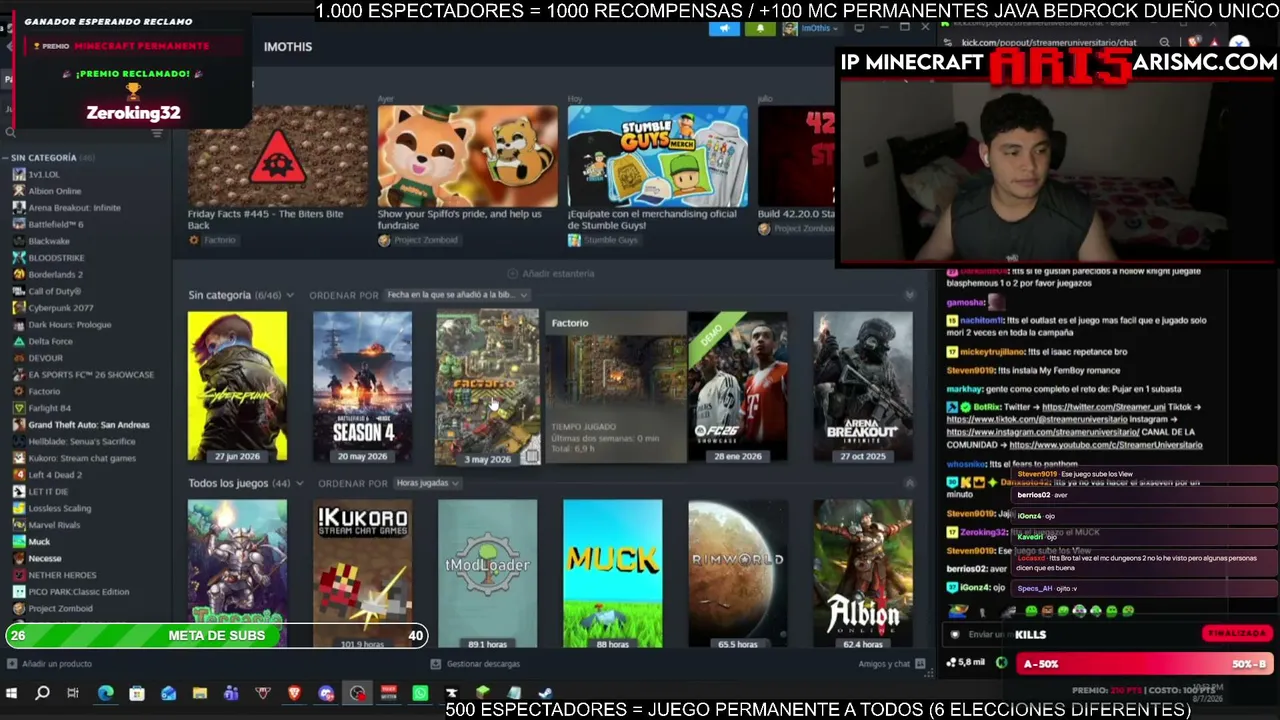Select Project Zomboid in the sidebar list
Image resolution: width=1280 pixels, height=720 pixels.
(60, 608)
